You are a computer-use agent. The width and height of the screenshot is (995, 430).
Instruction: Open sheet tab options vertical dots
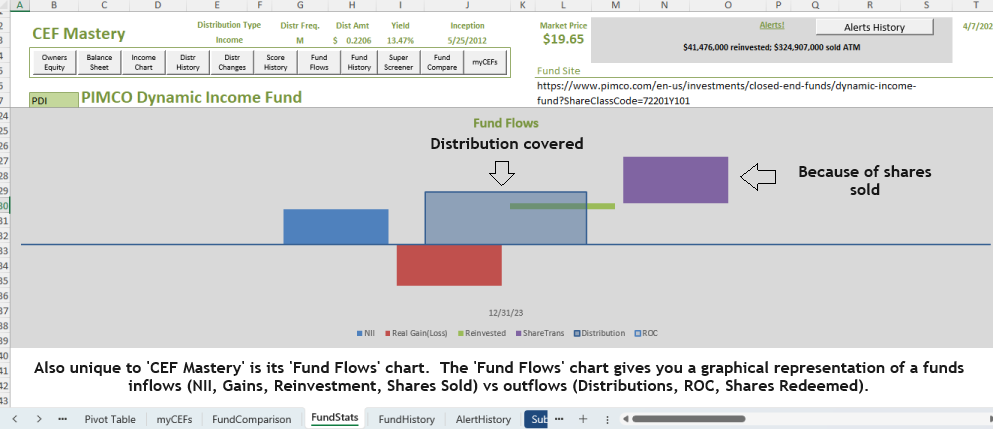click(607, 419)
